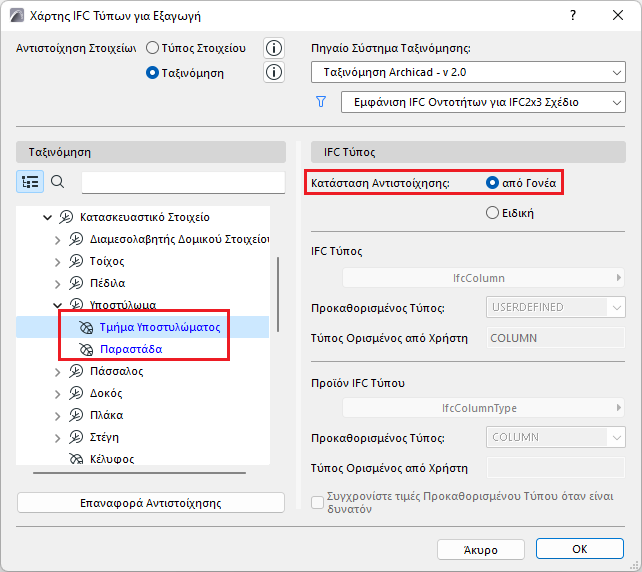Expand the Τοίχος tree node

(57, 262)
